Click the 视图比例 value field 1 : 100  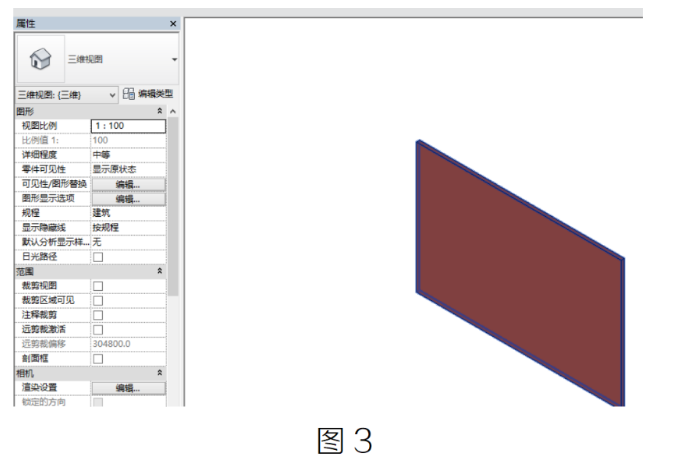[x=128, y=126]
